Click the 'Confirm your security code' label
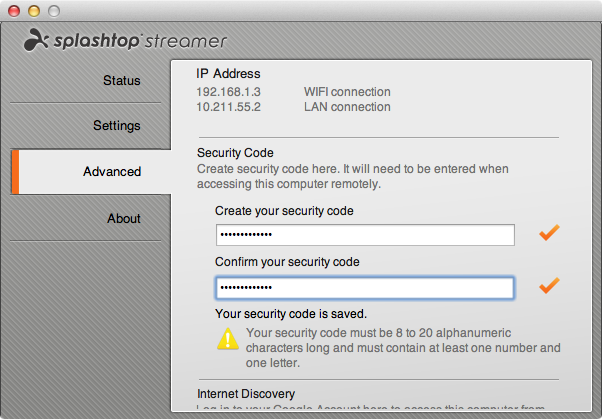This screenshot has width=602, height=419. click(x=287, y=262)
